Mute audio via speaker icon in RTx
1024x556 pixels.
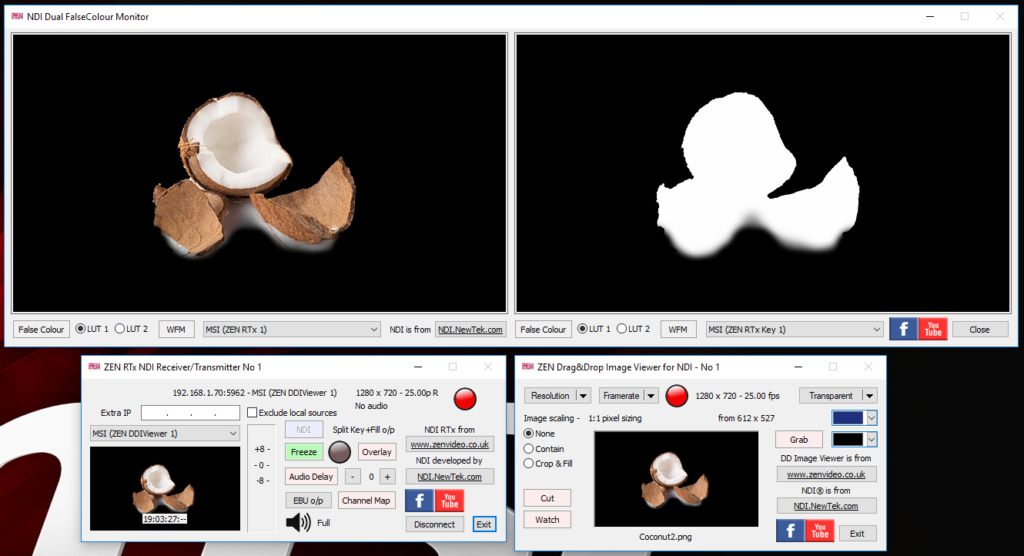pos(298,523)
